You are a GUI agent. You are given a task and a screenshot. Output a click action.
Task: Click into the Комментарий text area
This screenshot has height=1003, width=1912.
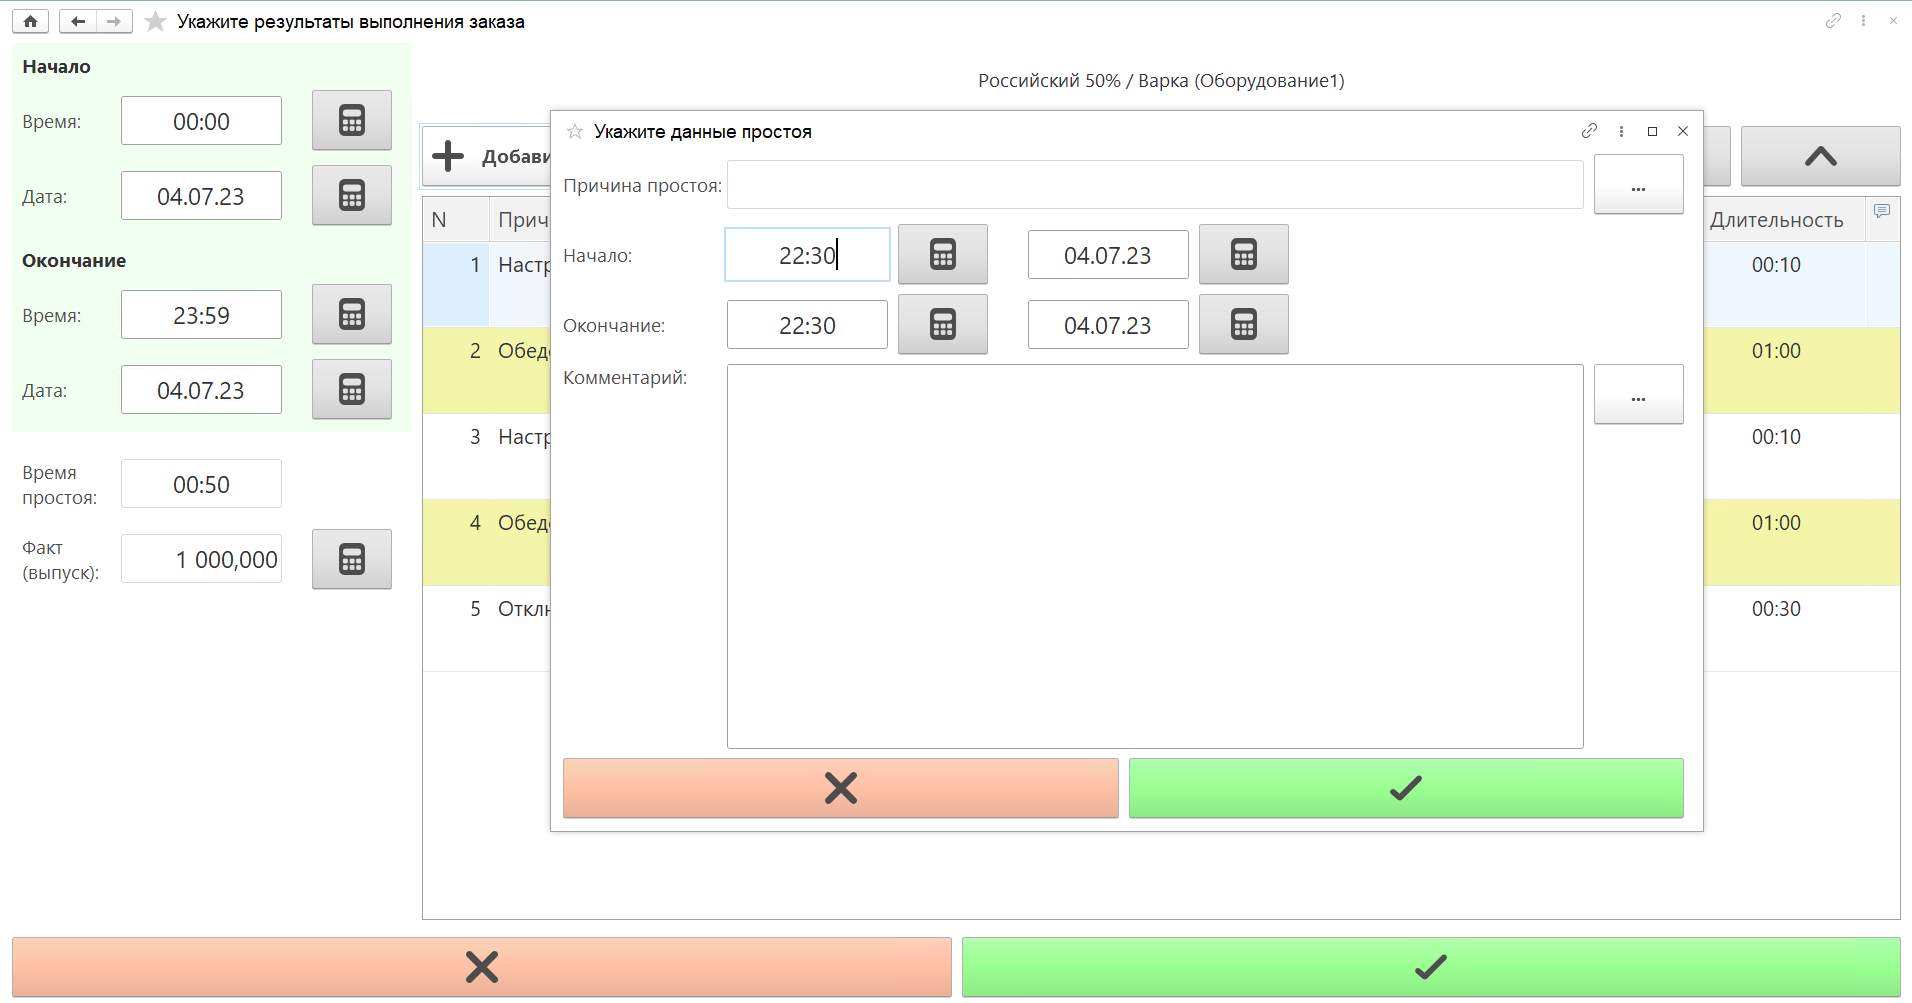(1154, 555)
